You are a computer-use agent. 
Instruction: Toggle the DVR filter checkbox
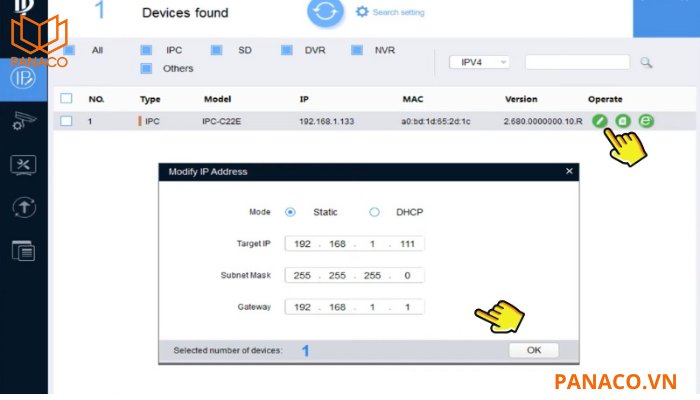(287, 50)
